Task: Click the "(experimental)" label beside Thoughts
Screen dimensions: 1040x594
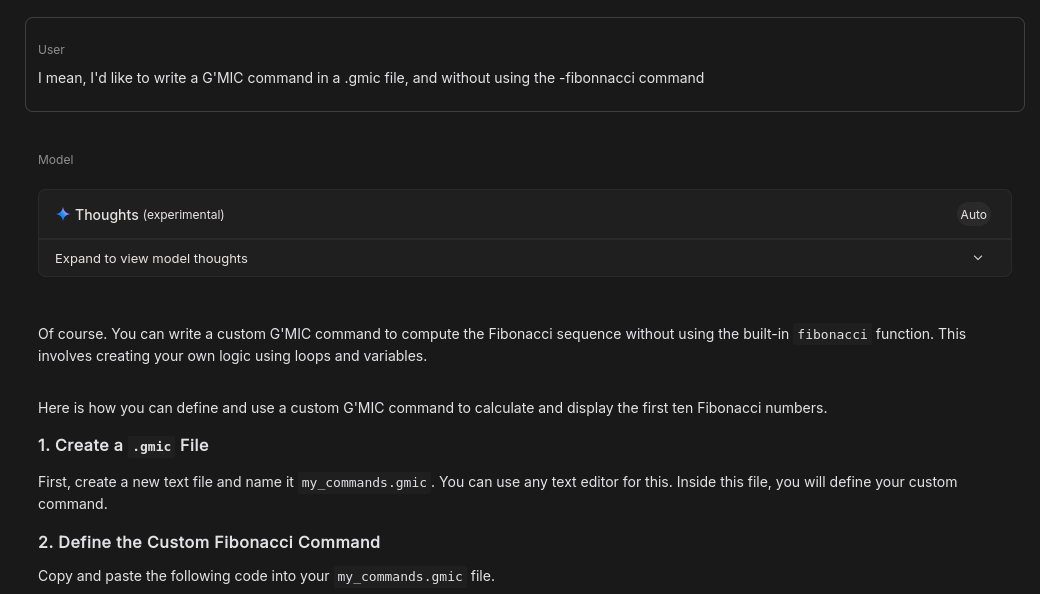Action: pyautogui.click(x=183, y=215)
